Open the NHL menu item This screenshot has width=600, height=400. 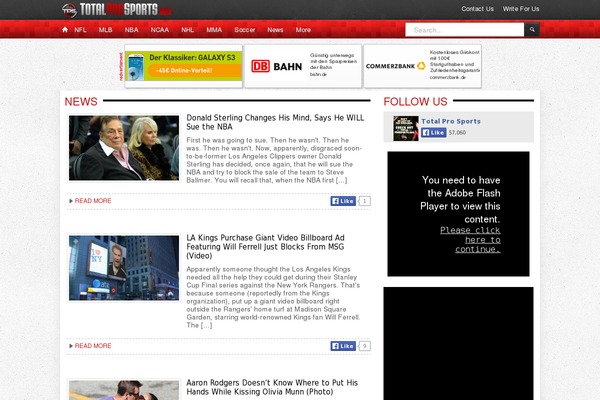(188, 30)
